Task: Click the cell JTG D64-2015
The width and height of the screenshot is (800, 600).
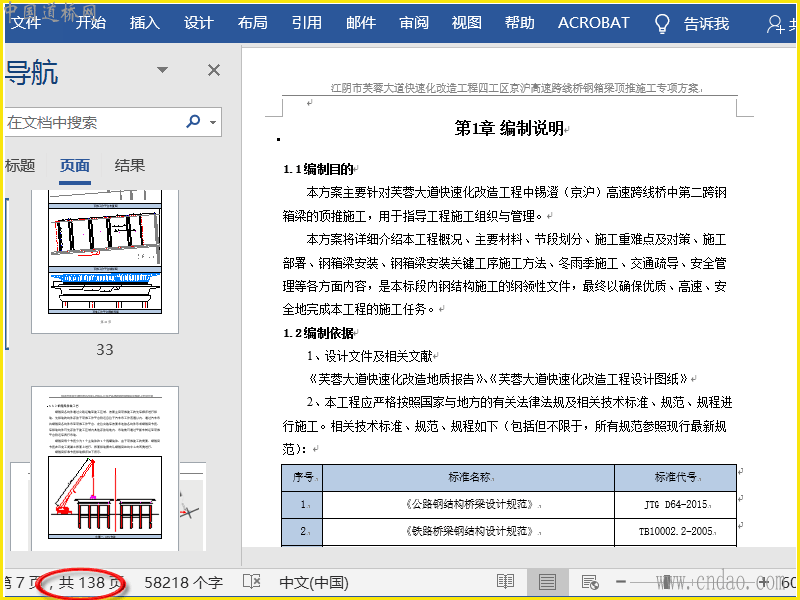Action: (676, 505)
